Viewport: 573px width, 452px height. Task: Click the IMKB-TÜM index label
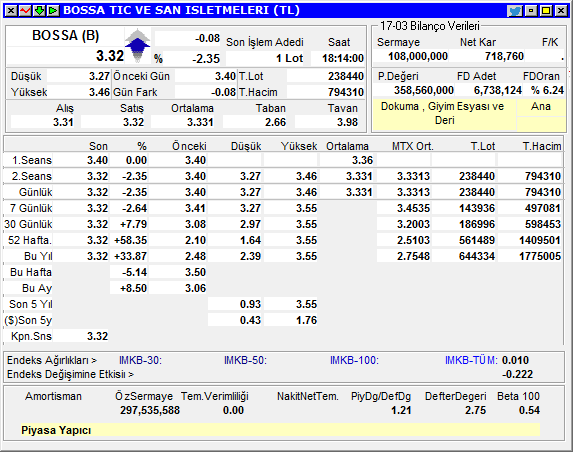pyautogui.click(x=471, y=360)
